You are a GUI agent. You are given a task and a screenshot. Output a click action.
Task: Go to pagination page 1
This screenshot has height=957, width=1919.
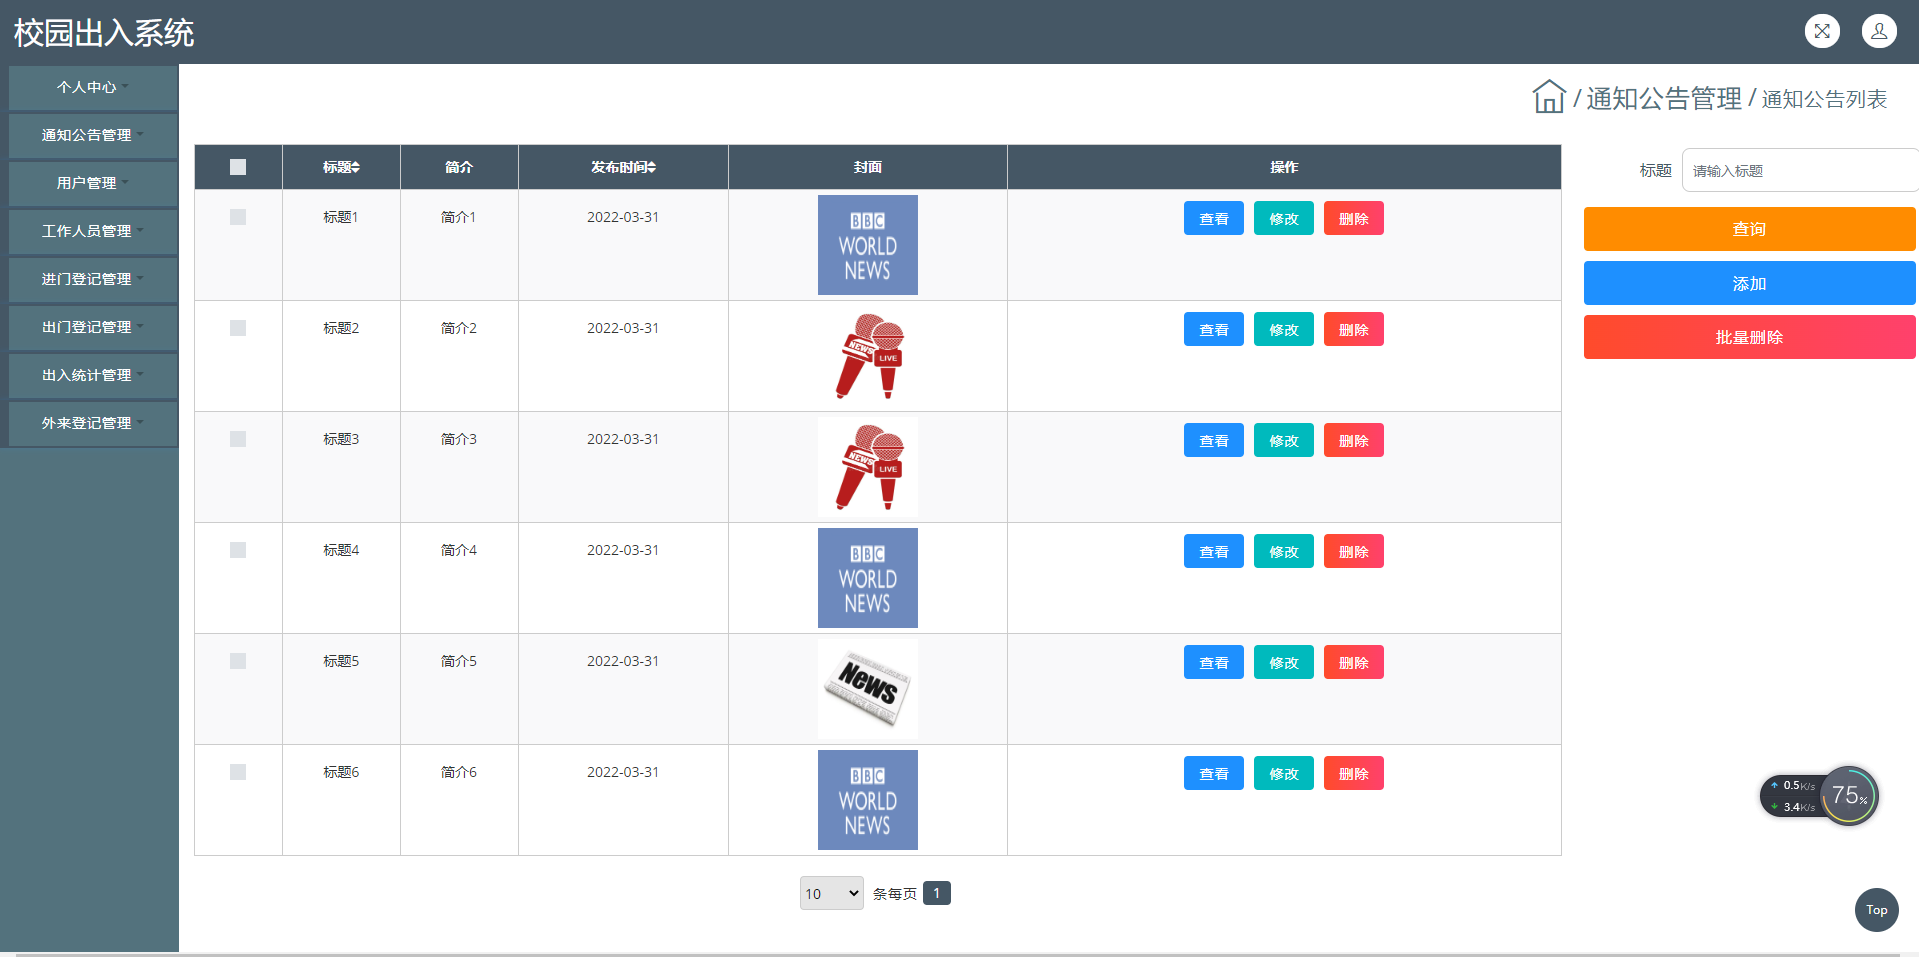tap(936, 893)
